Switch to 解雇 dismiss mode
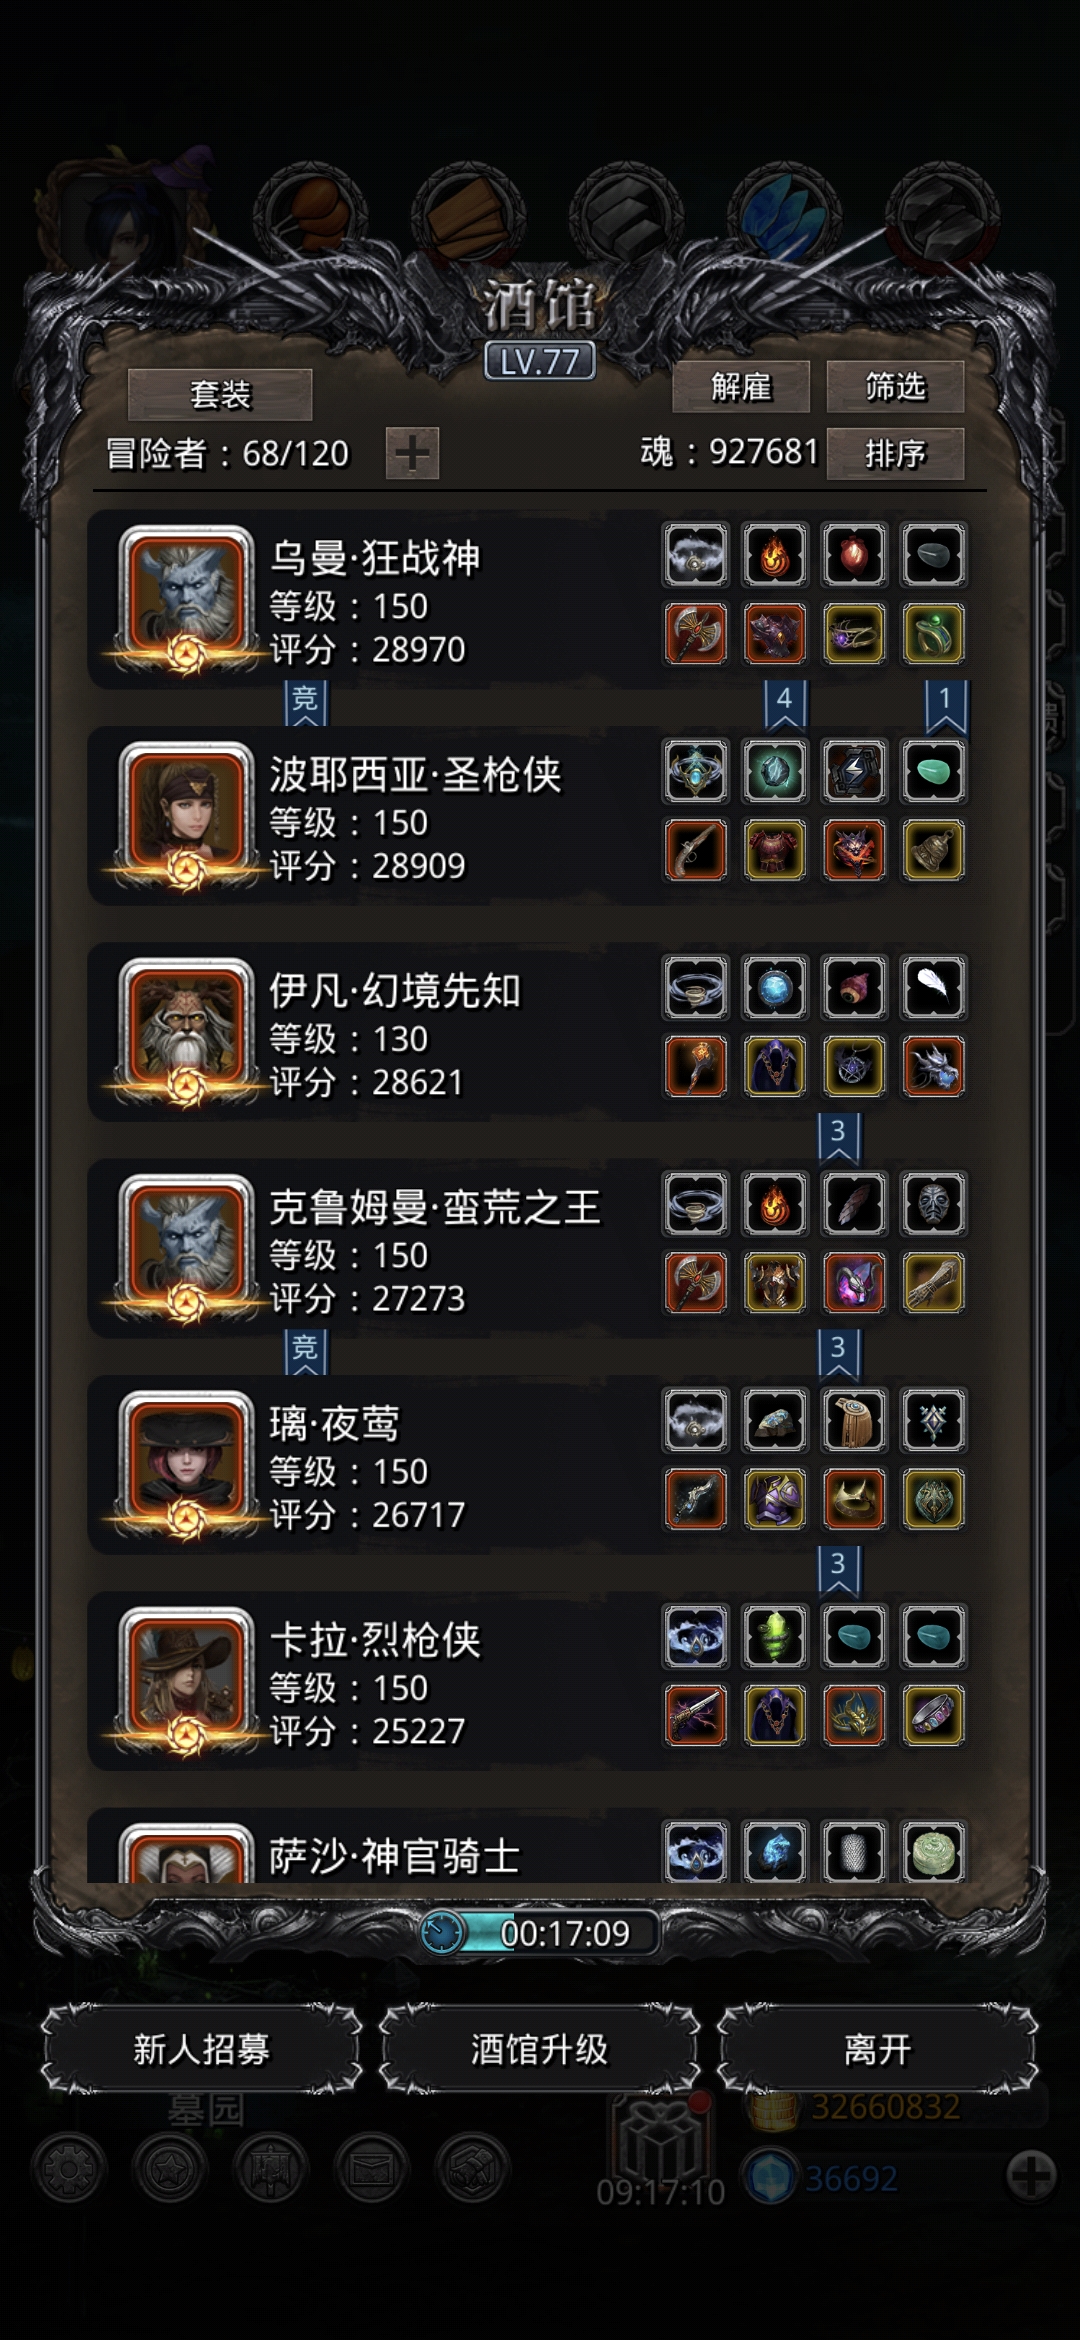Image resolution: width=1080 pixels, height=2340 pixels. pos(741,387)
